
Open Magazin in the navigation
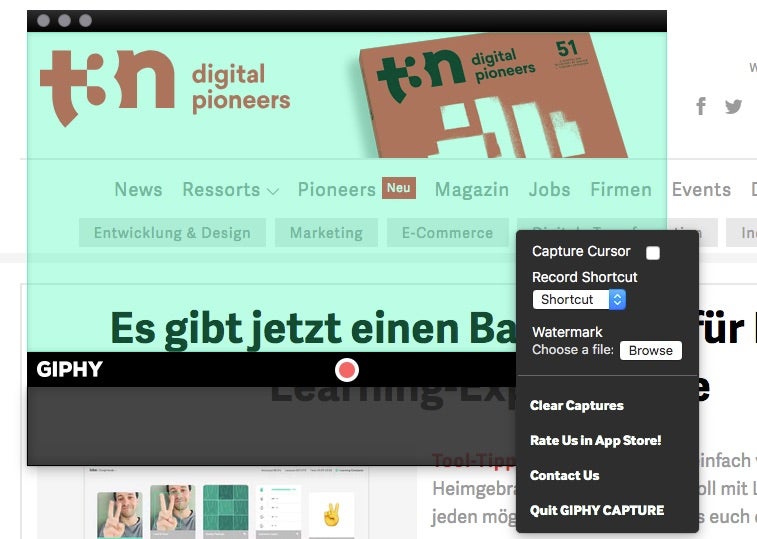click(472, 189)
